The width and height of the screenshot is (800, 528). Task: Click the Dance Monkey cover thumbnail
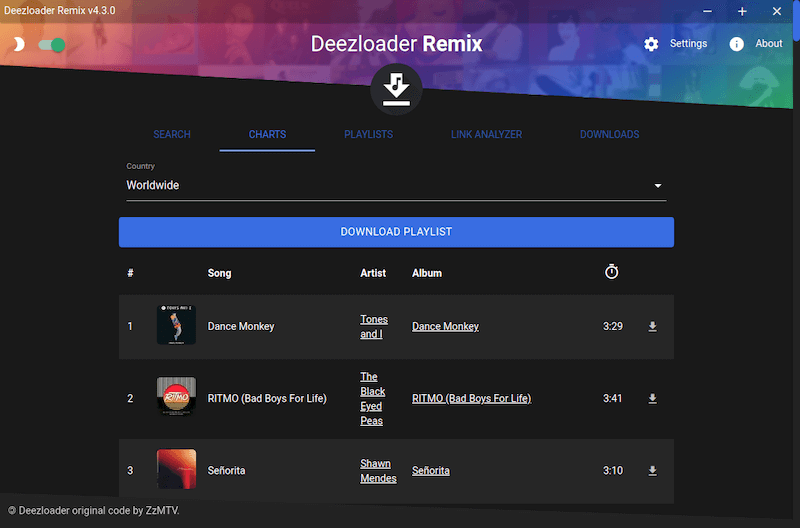point(177,325)
